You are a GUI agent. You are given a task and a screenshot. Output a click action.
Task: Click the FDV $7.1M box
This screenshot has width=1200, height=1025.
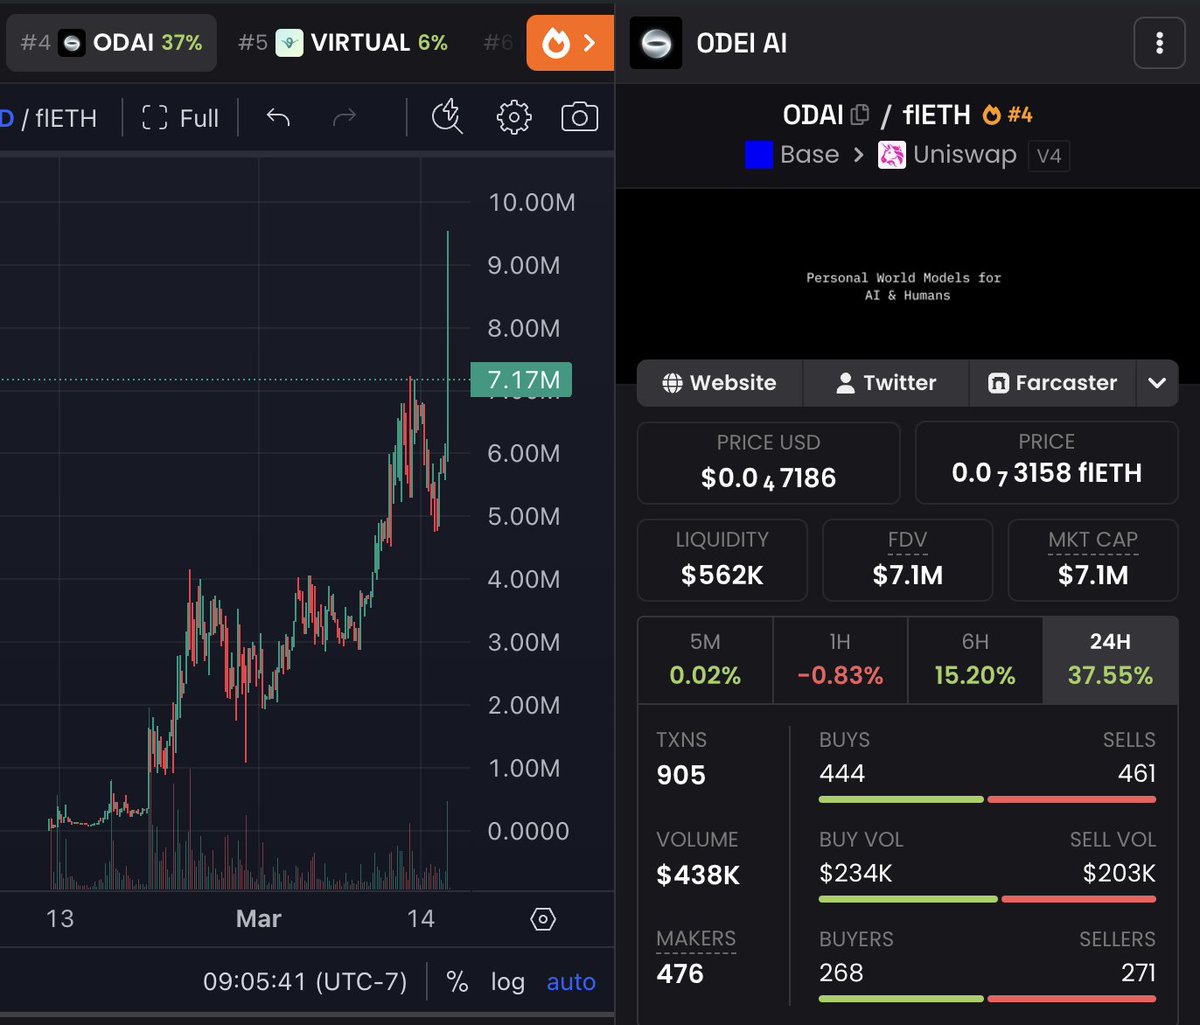pyautogui.click(x=907, y=560)
